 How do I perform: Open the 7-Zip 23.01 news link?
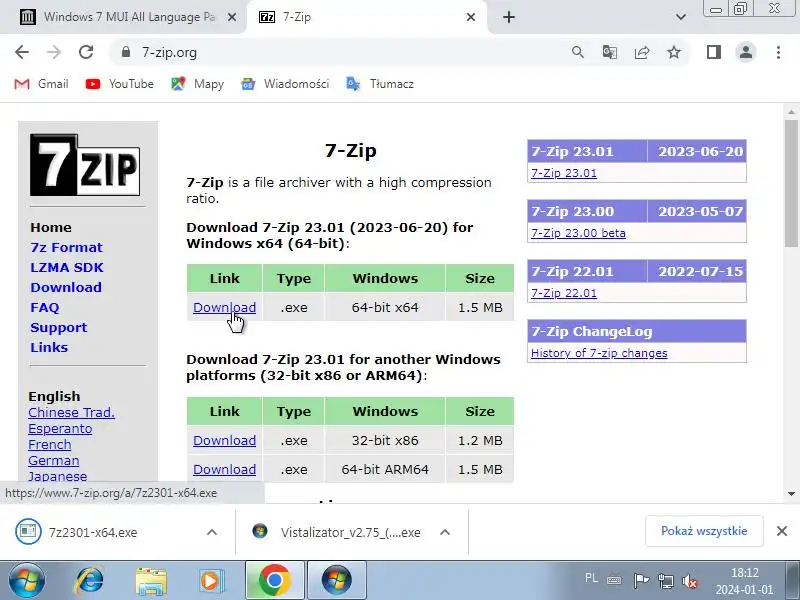(x=564, y=173)
